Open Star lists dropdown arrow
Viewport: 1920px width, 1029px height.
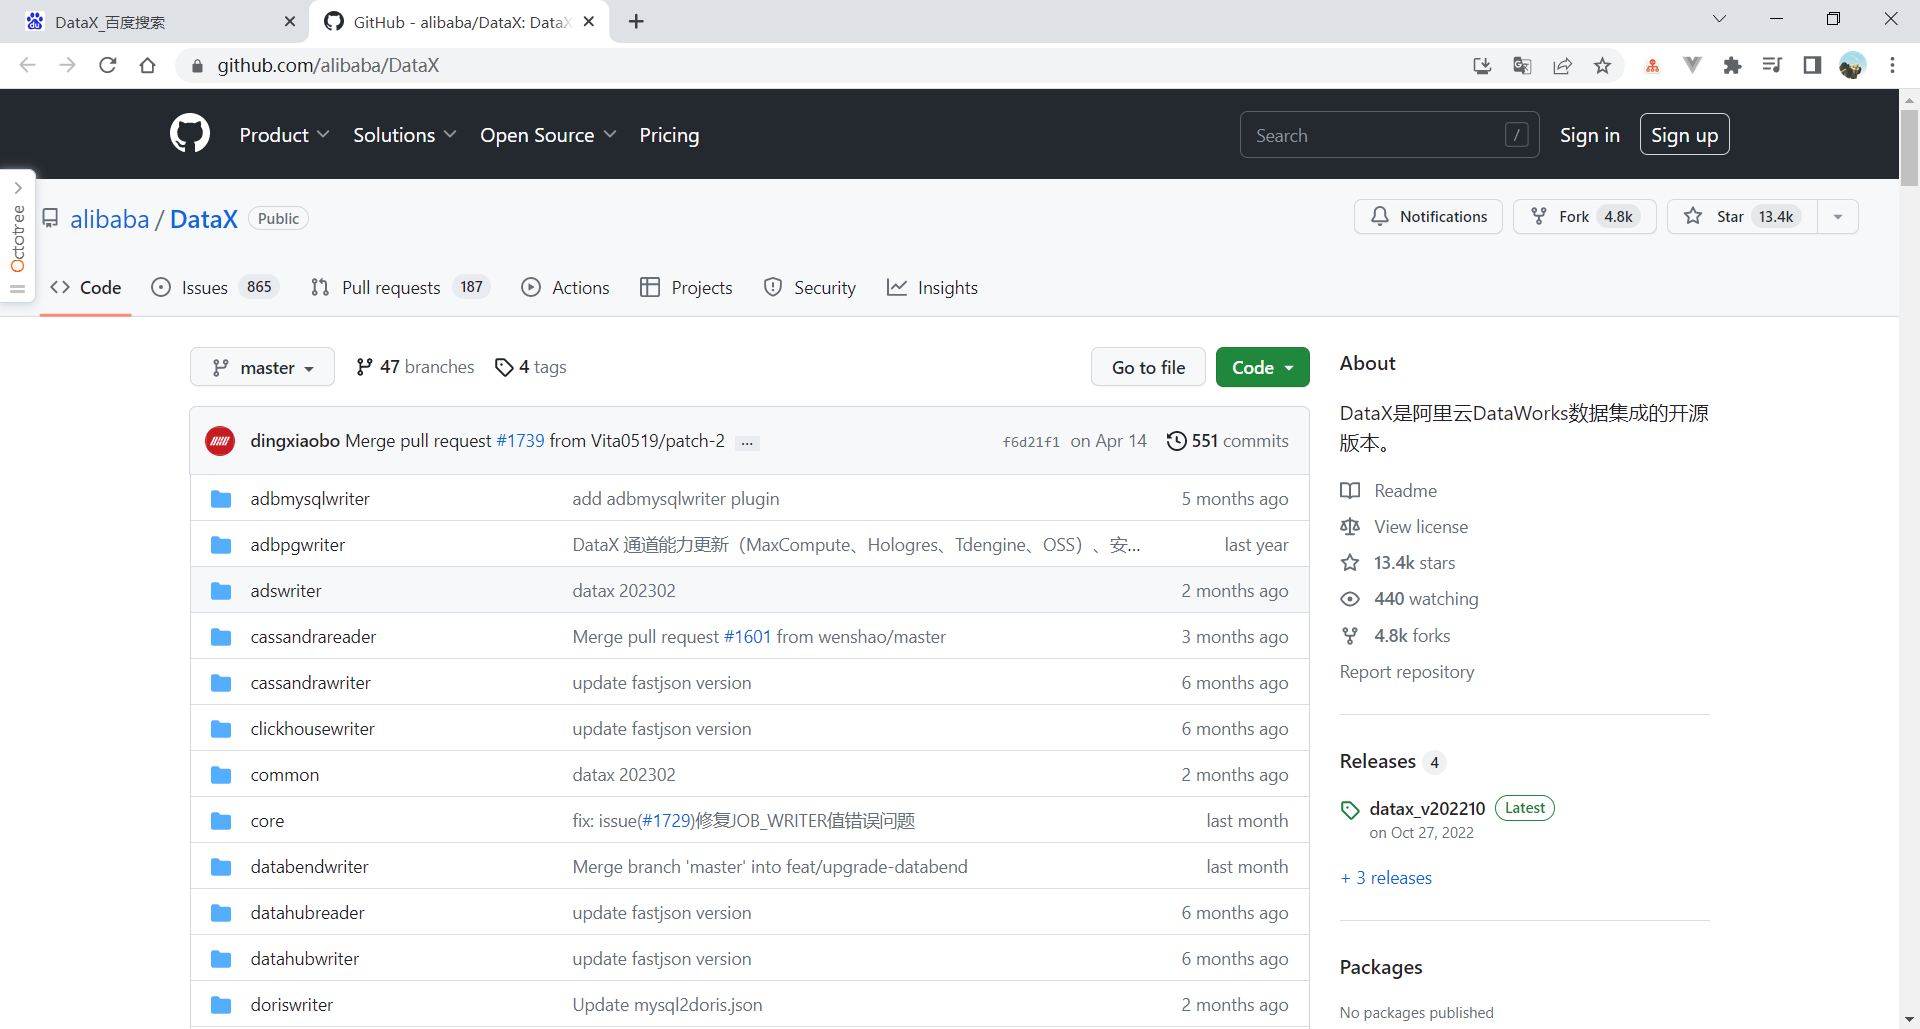pyautogui.click(x=1838, y=217)
